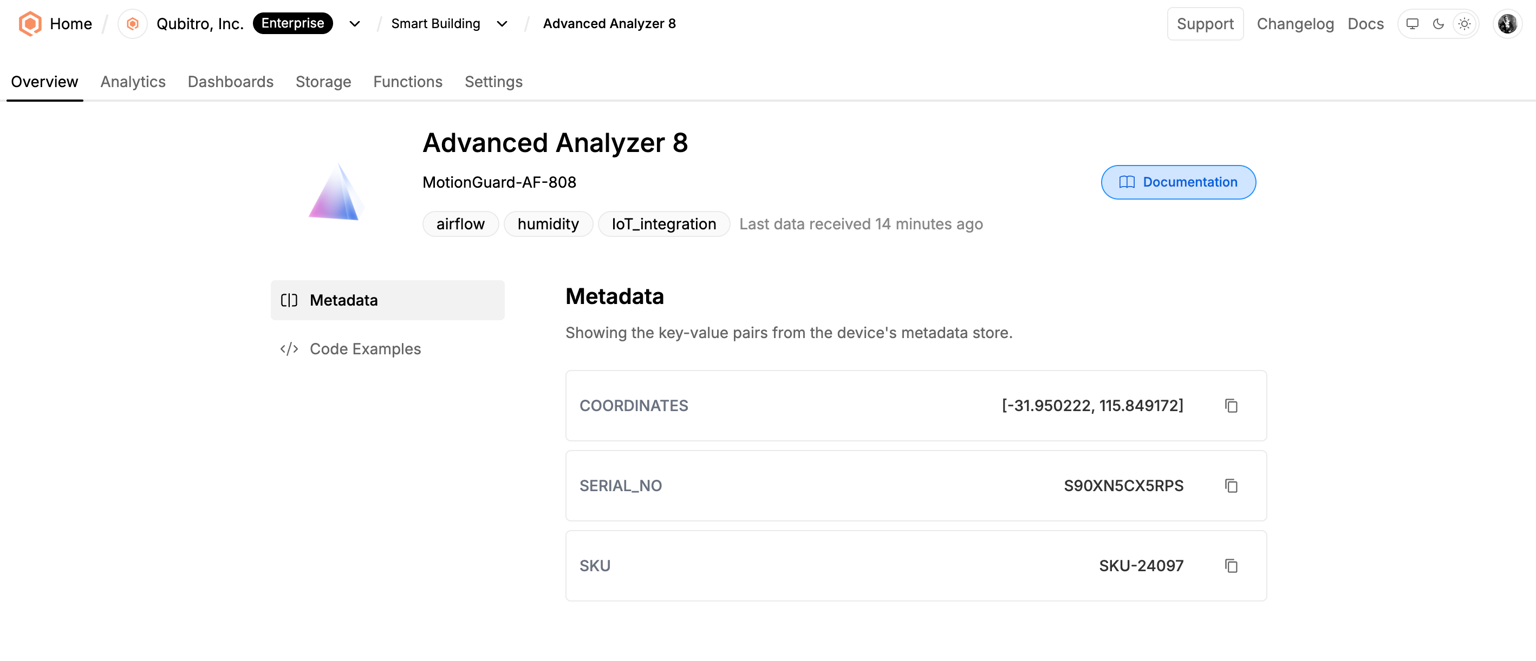Select light mode with the sun icon
The height and width of the screenshot is (661, 1536).
[x=1464, y=24]
